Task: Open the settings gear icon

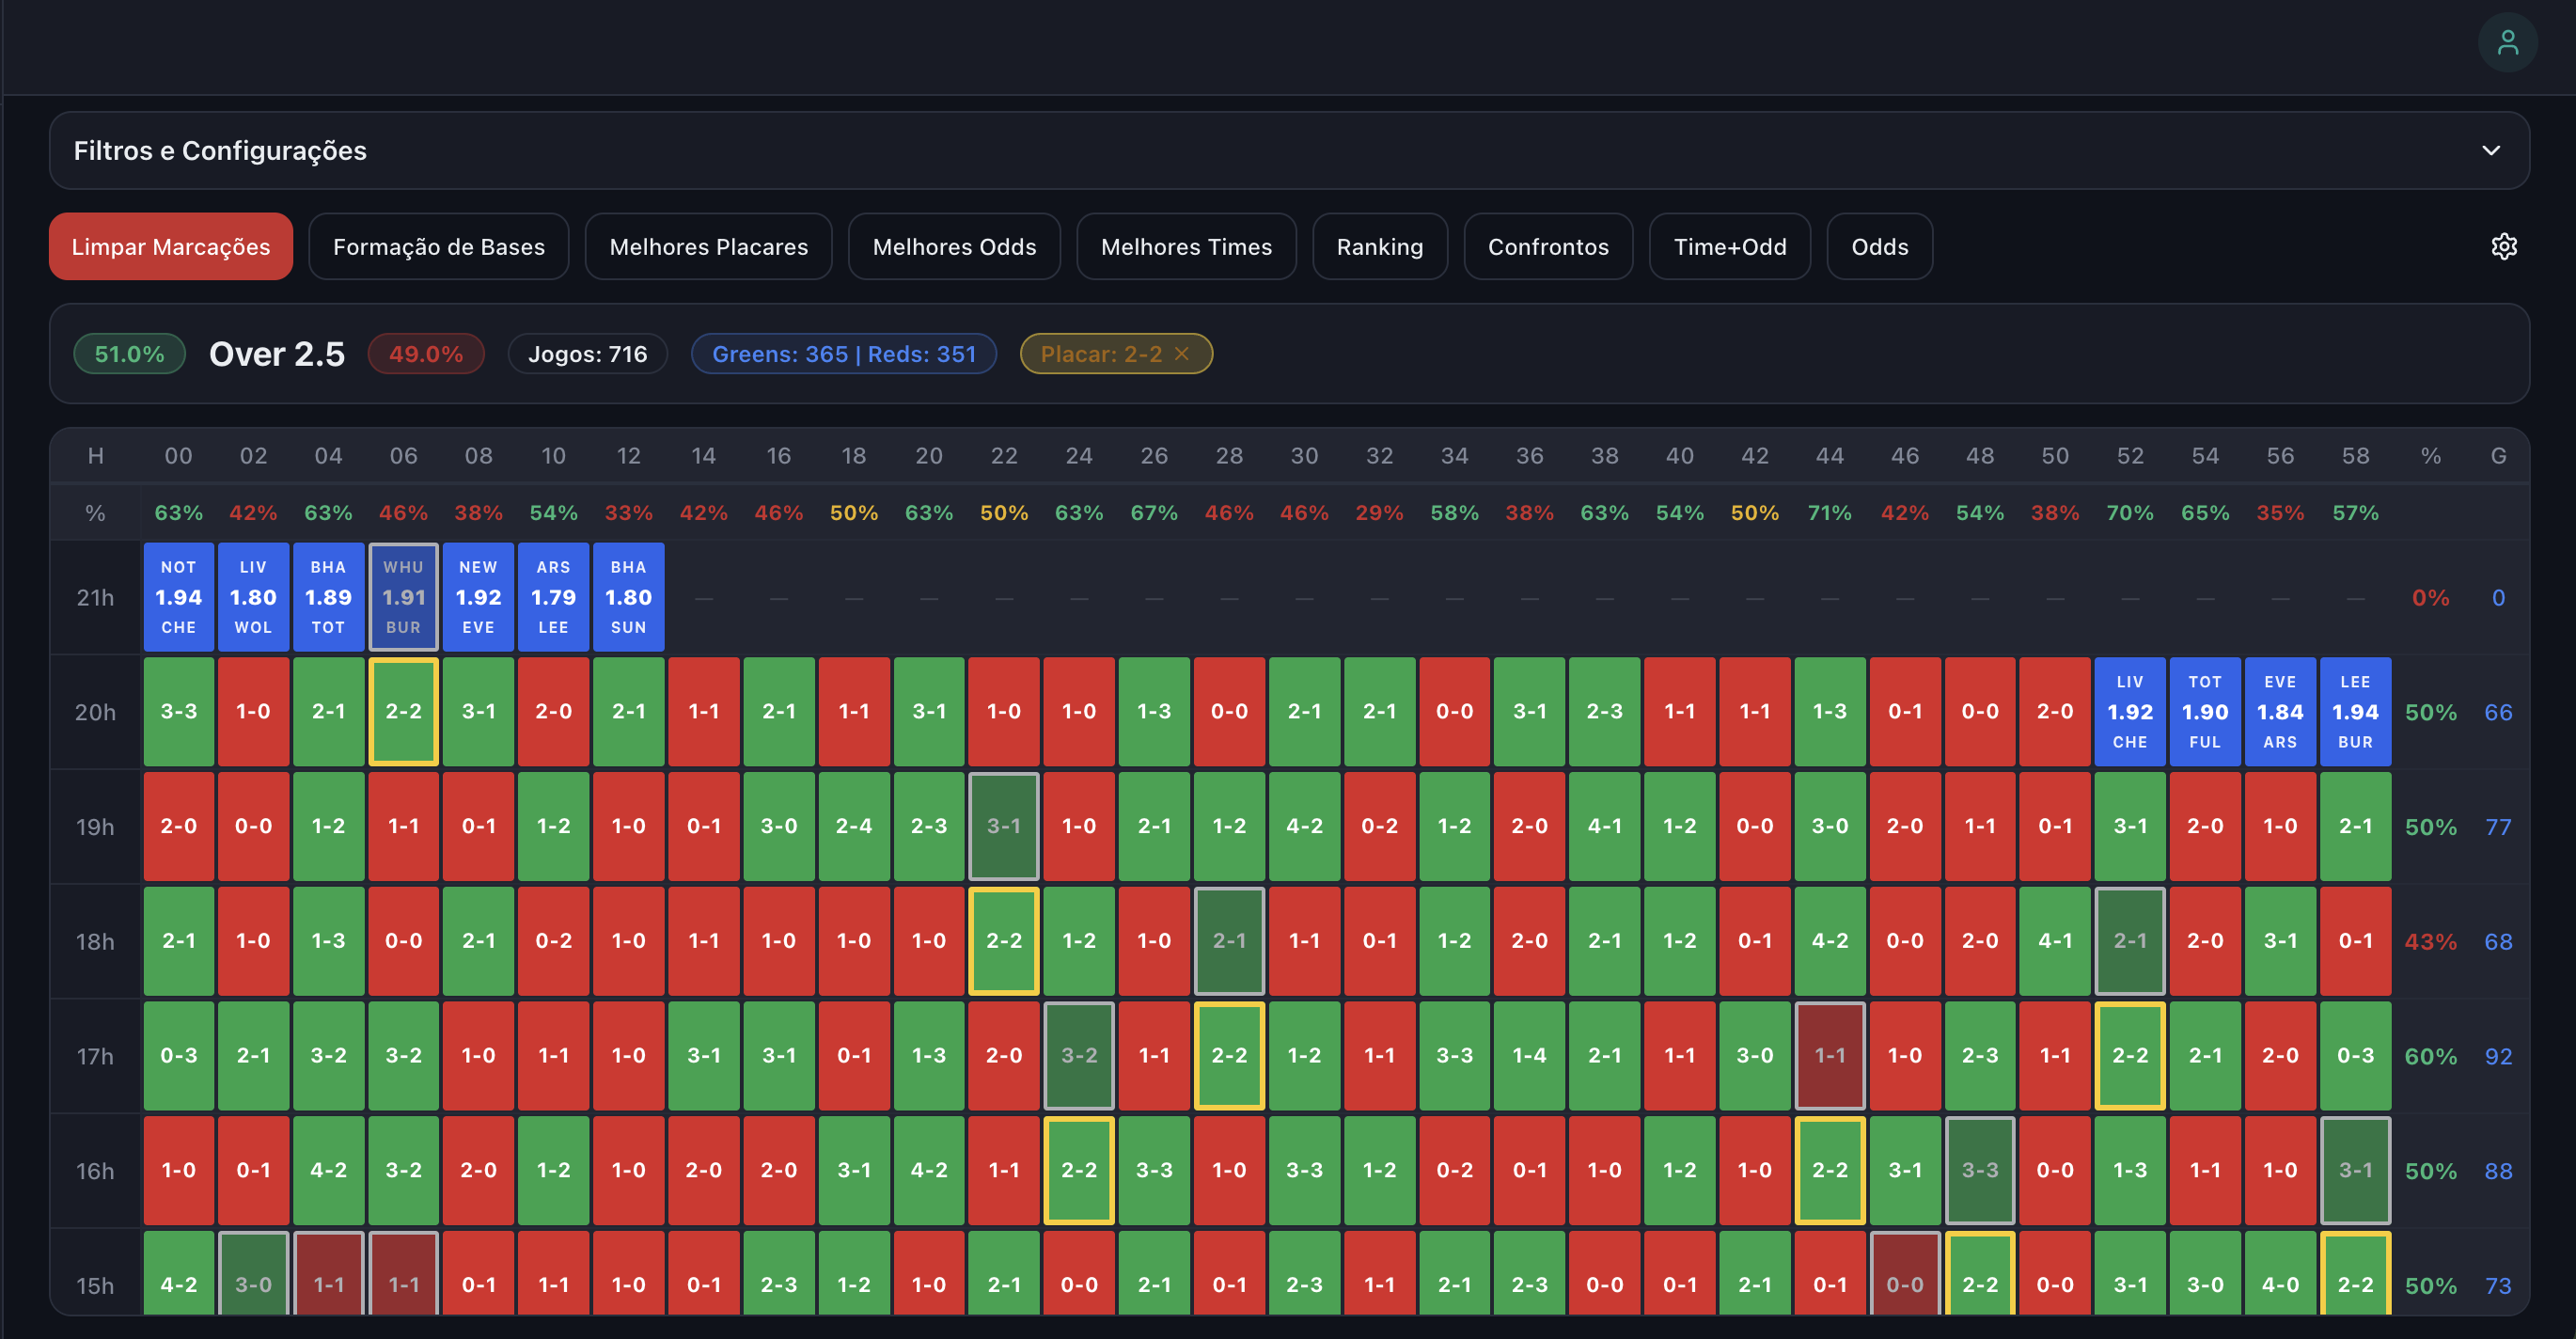Action: tap(2504, 246)
